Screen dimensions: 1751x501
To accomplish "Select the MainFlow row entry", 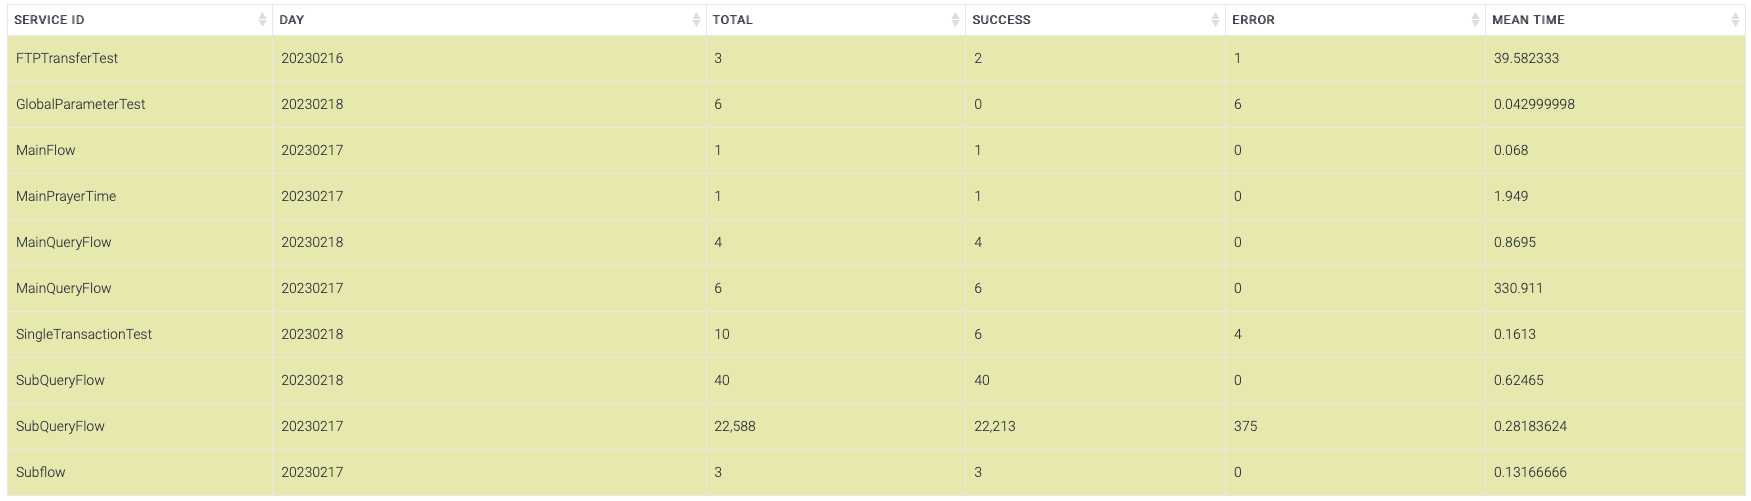I will [46, 150].
